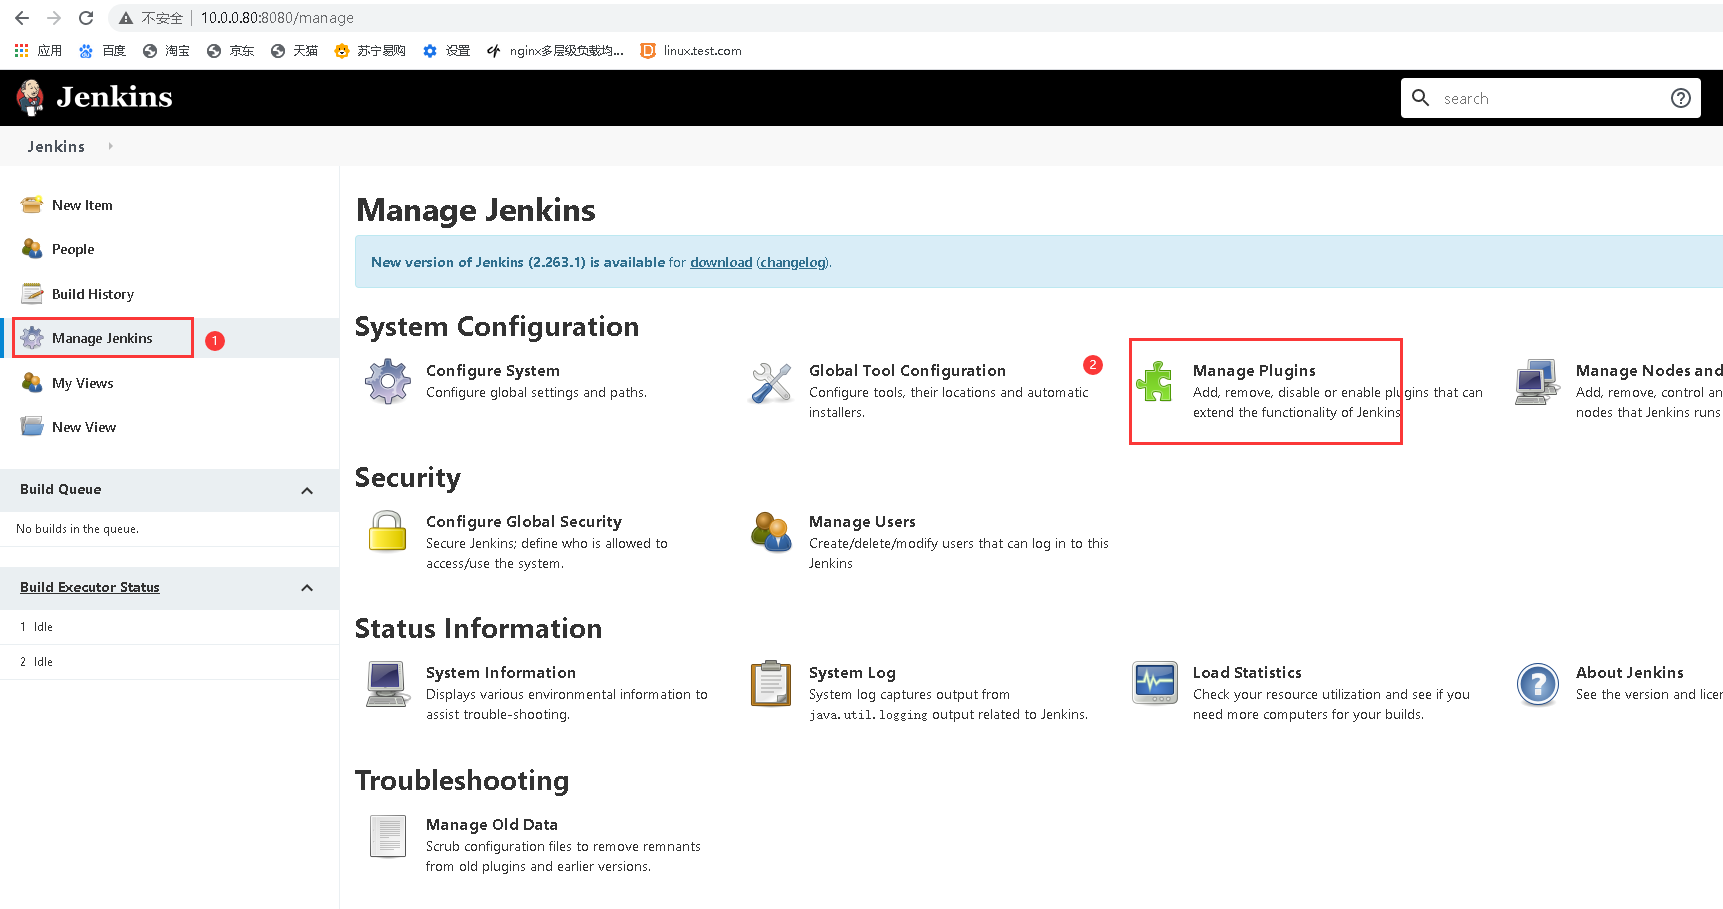Click the Configure Global Security padlock icon
The height and width of the screenshot is (909, 1723).
pyautogui.click(x=388, y=532)
